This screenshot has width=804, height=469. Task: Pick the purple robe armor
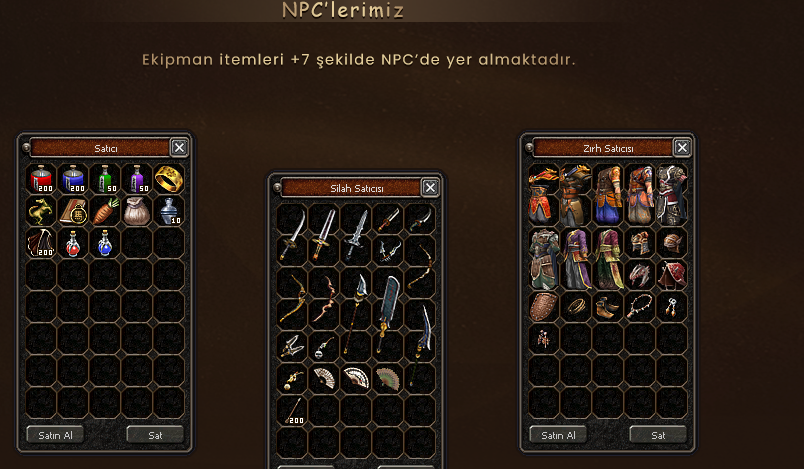click(x=576, y=259)
